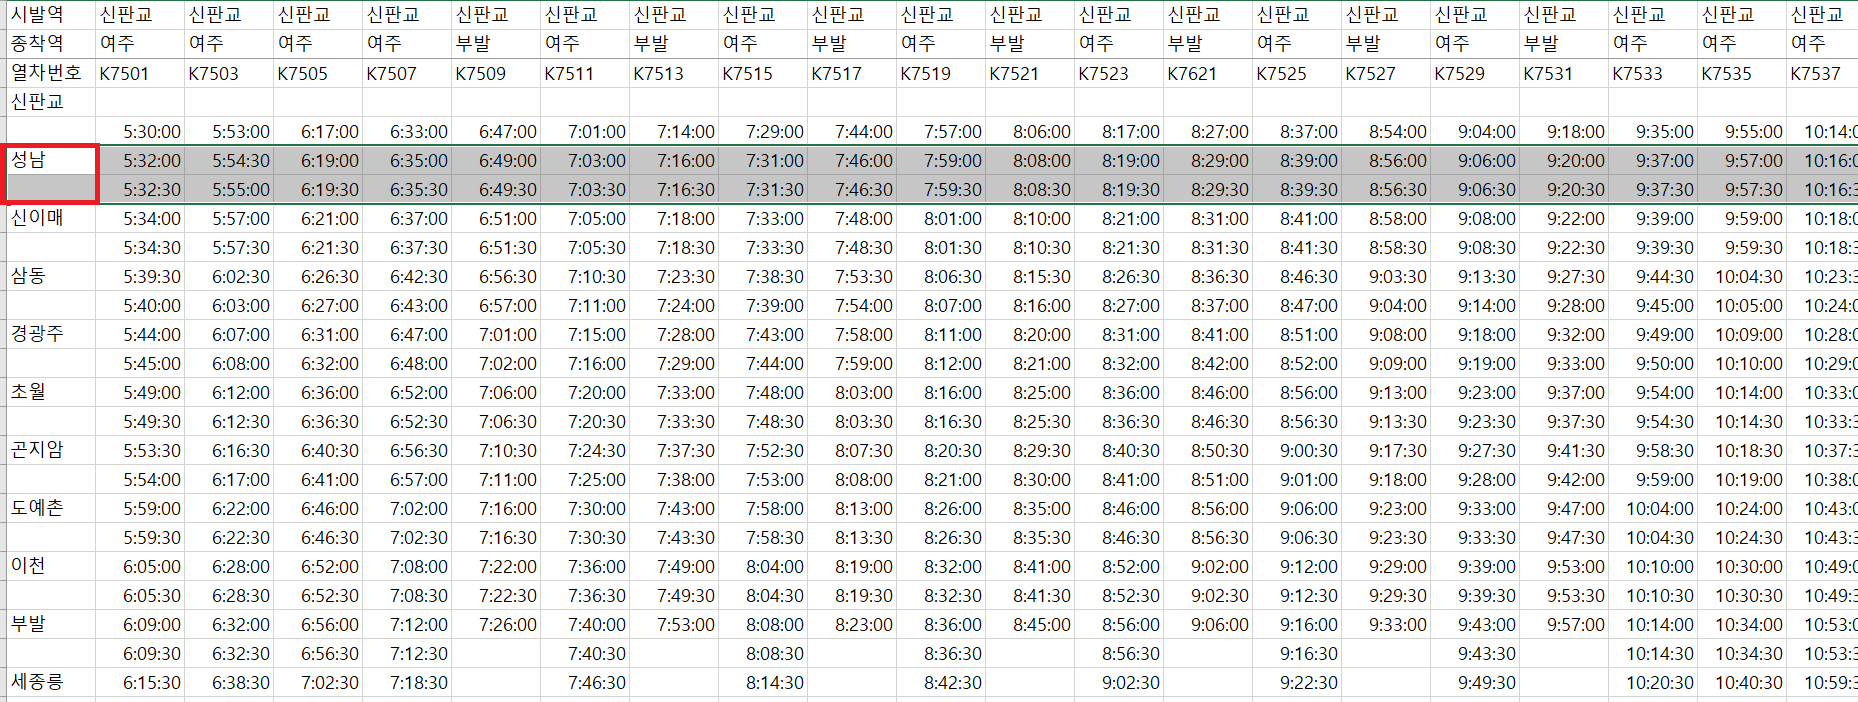Click the 5:39:30 cell in 삼동 row
The height and width of the screenshot is (702, 1858).
point(140,276)
